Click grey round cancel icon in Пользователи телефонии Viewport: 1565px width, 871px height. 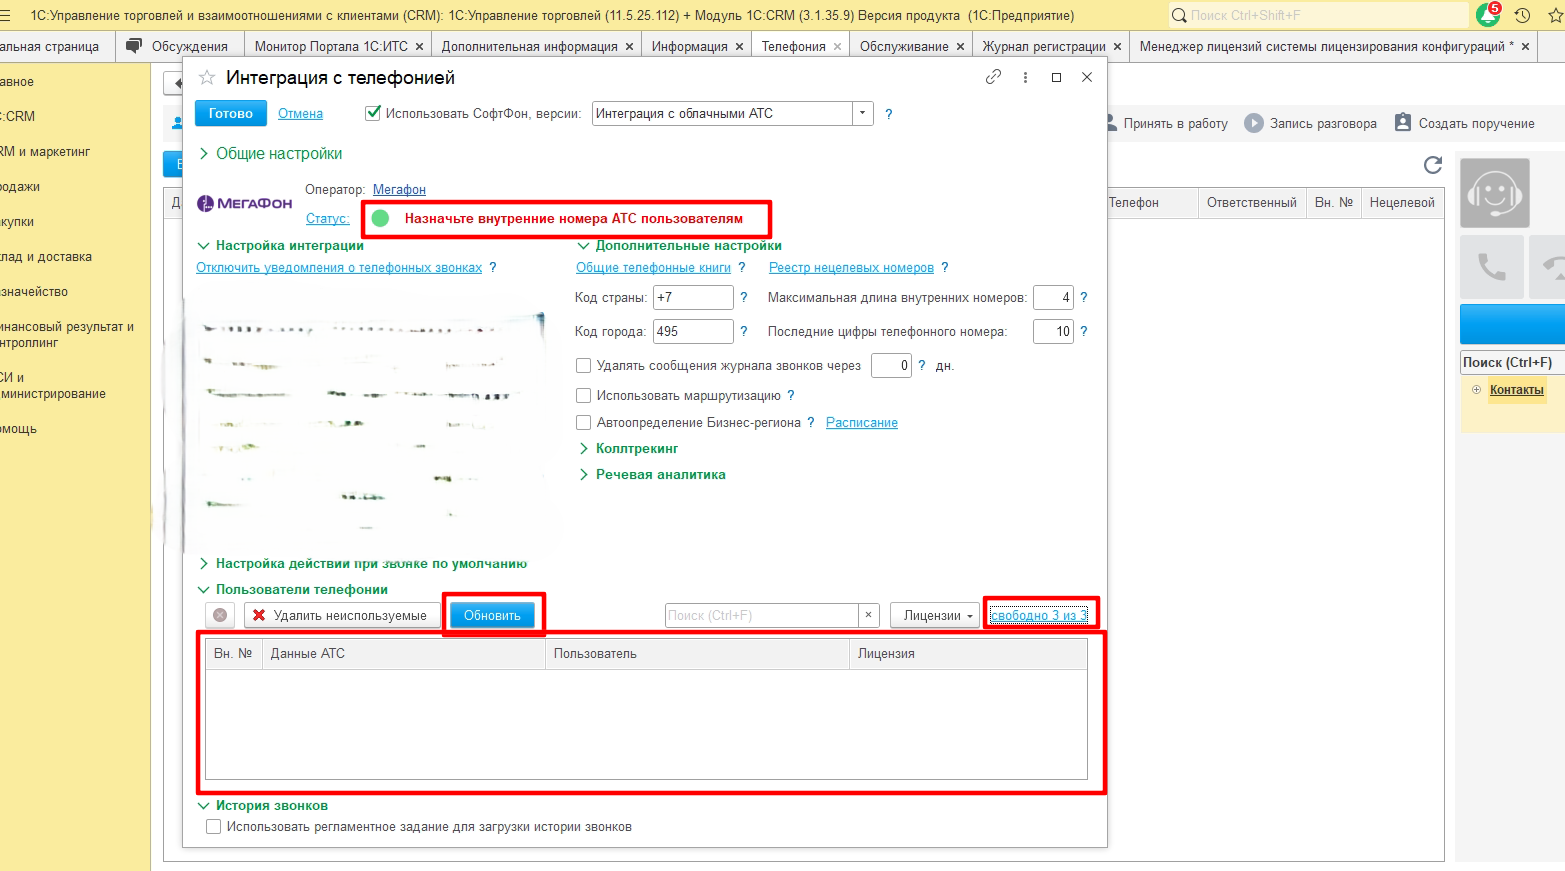tap(220, 615)
